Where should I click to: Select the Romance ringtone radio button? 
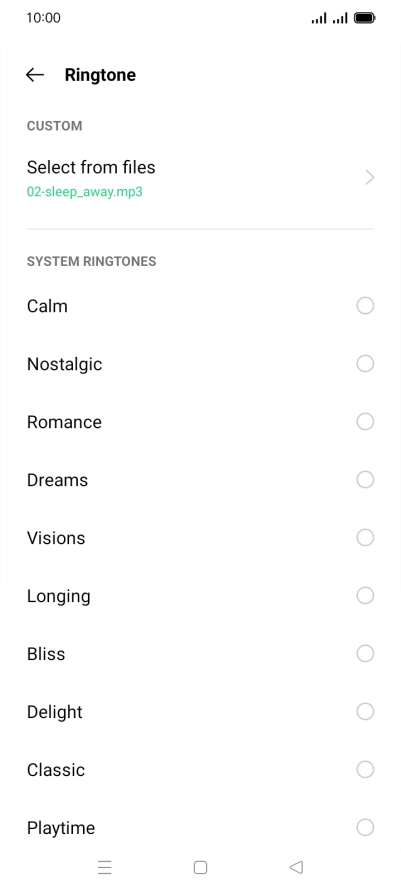click(x=365, y=422)
